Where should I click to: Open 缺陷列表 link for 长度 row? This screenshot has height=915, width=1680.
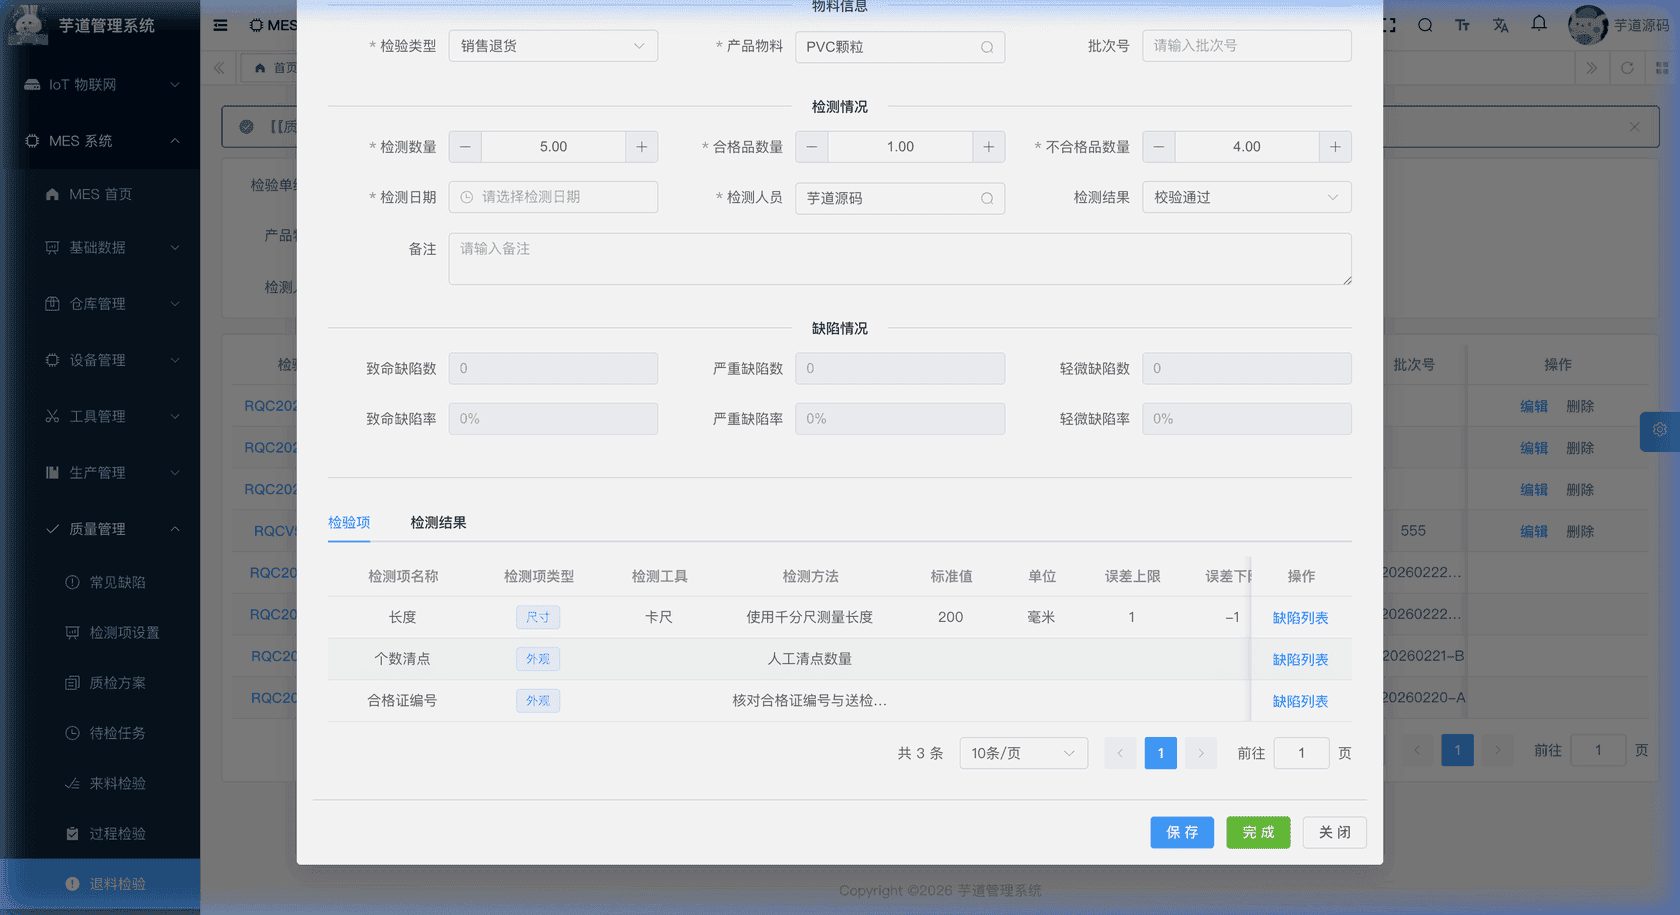[x=1300, y=618]
